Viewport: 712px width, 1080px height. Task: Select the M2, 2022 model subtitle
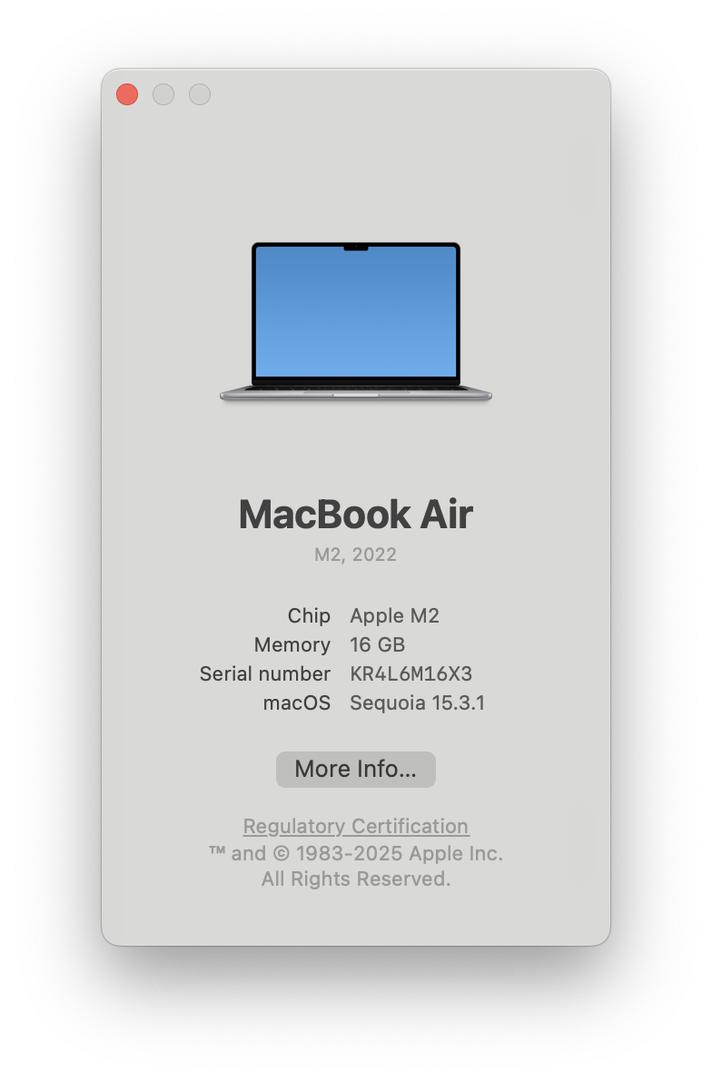pyautogui.click(x=355, y=554)
